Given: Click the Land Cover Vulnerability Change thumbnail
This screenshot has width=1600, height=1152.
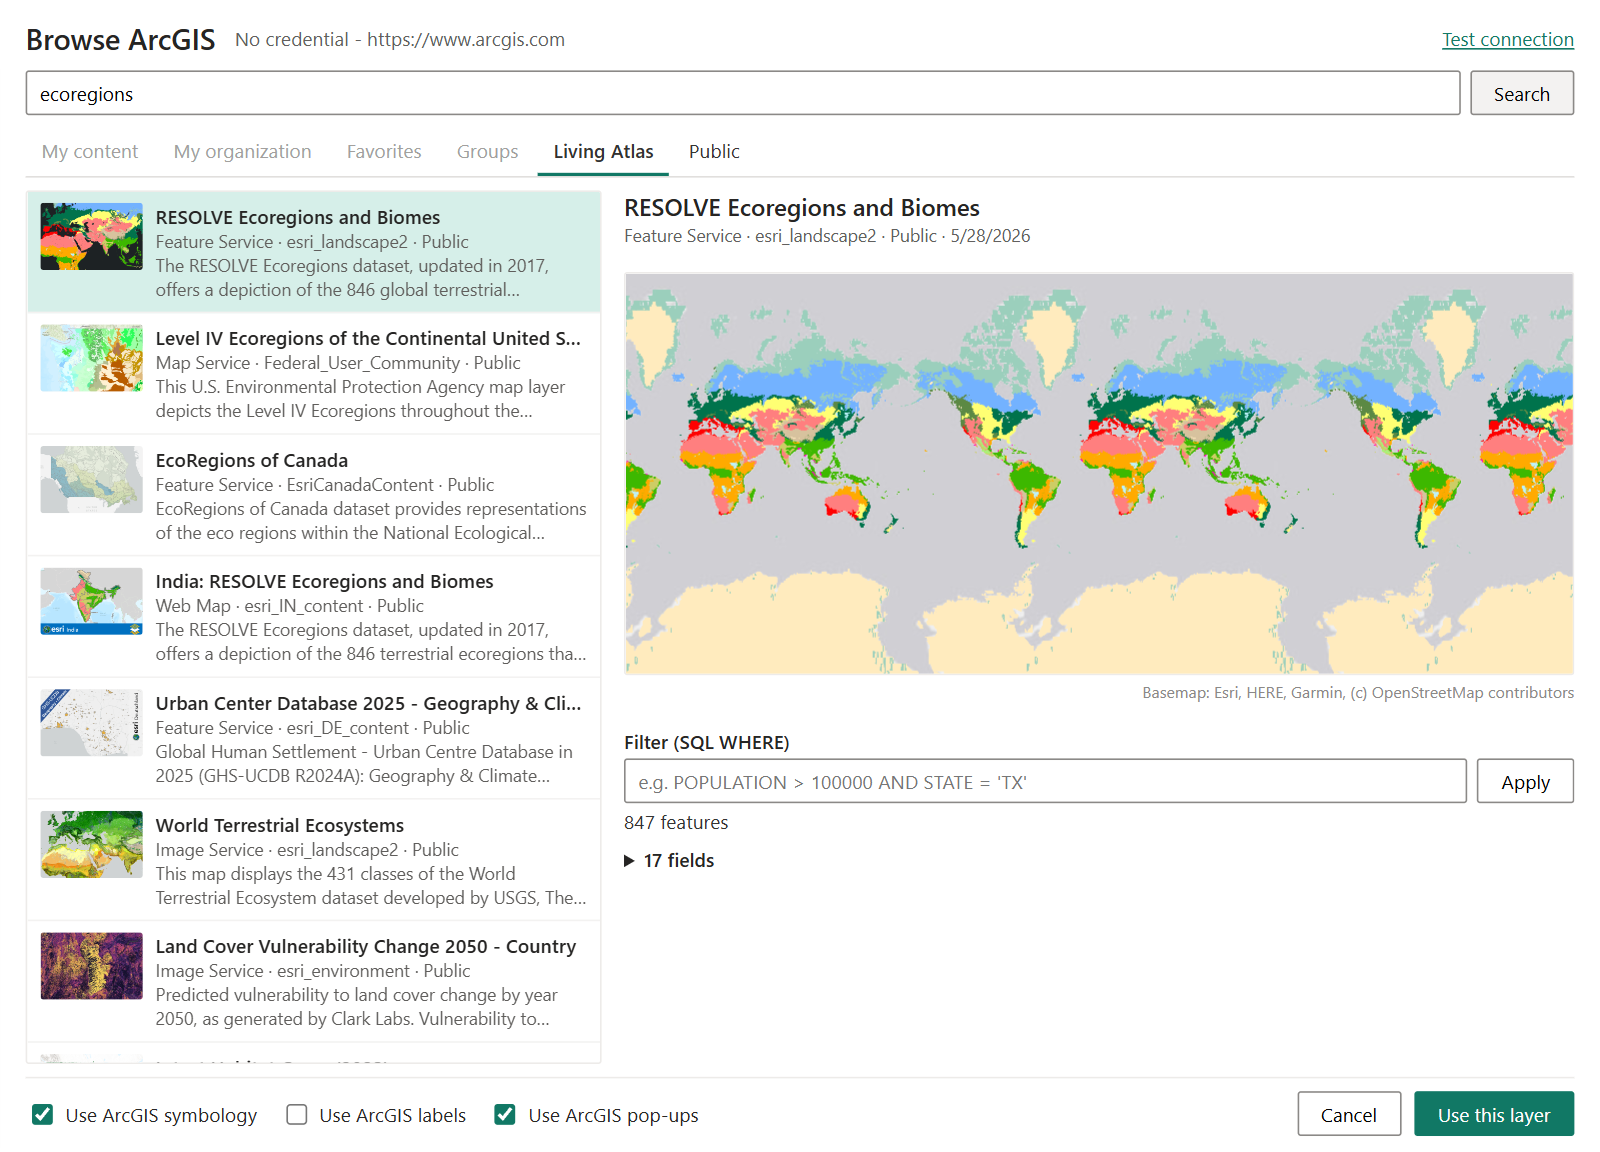Looking at the screenshot, I should (x=92, y=966).
